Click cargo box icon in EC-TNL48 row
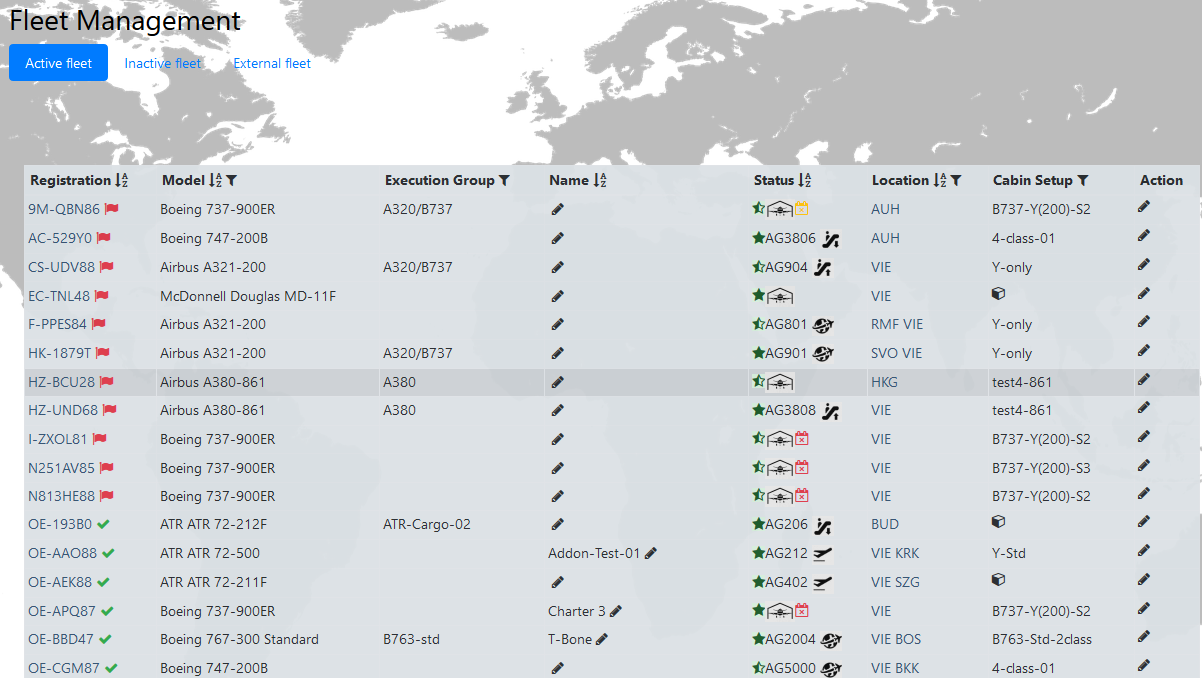The image size is (1202, 678). coord(998,294)
